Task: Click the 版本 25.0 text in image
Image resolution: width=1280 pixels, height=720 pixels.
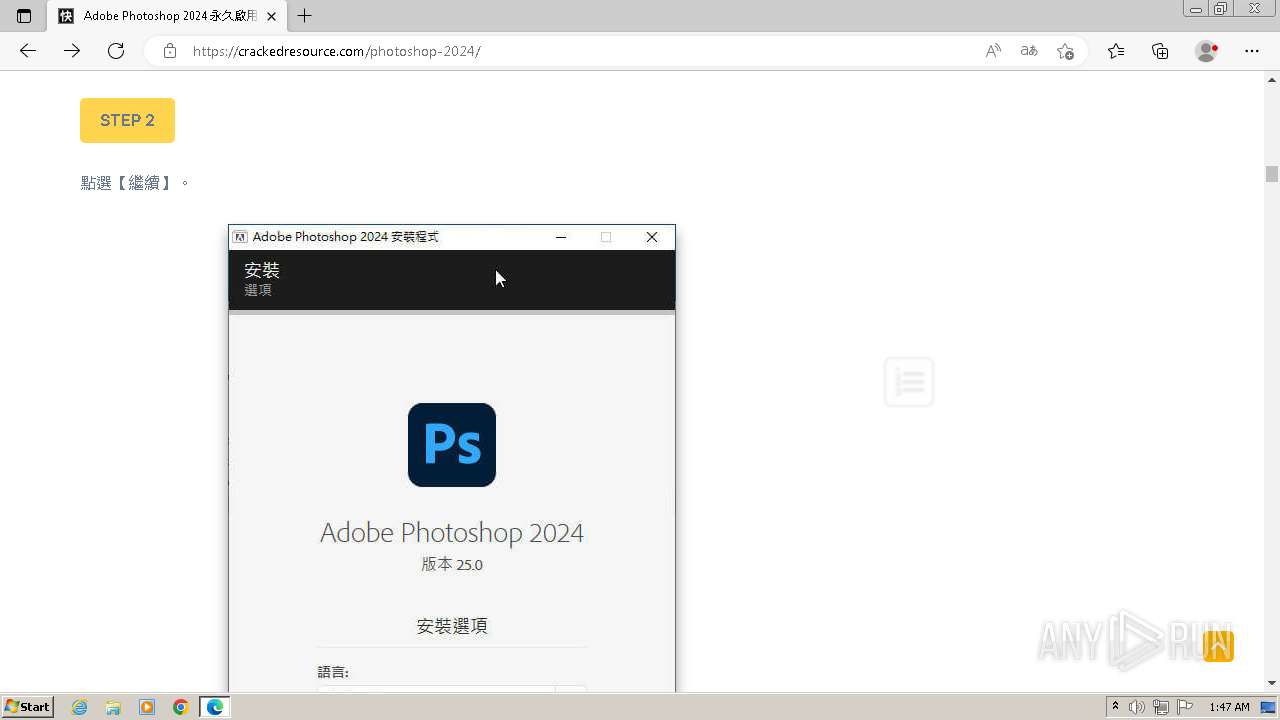Action: (452, 564)
